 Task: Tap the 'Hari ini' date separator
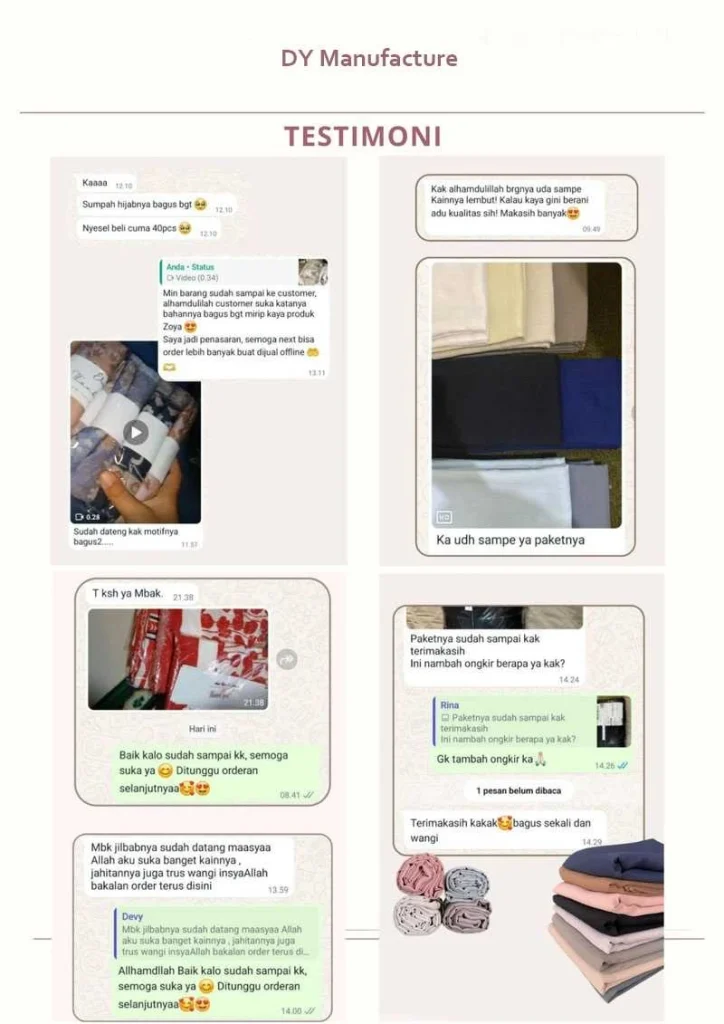202,729
